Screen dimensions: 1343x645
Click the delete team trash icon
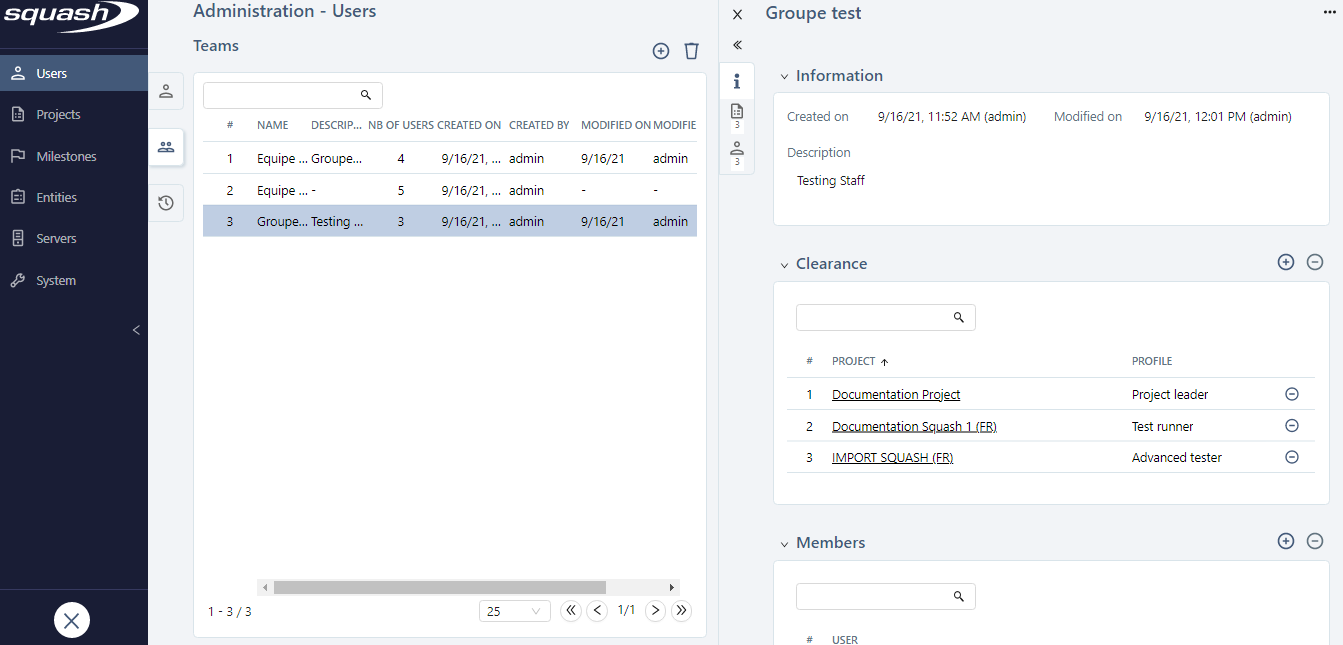click(691, 51)
